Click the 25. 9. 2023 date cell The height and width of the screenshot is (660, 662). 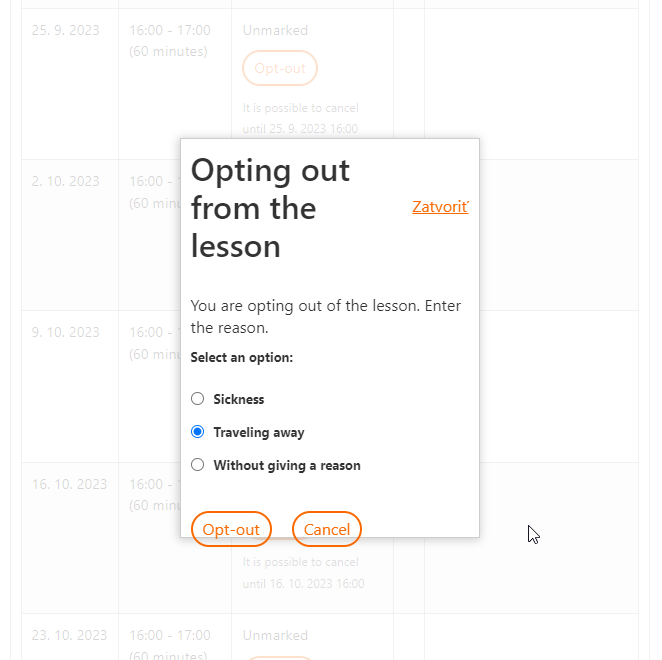[65, 30]
